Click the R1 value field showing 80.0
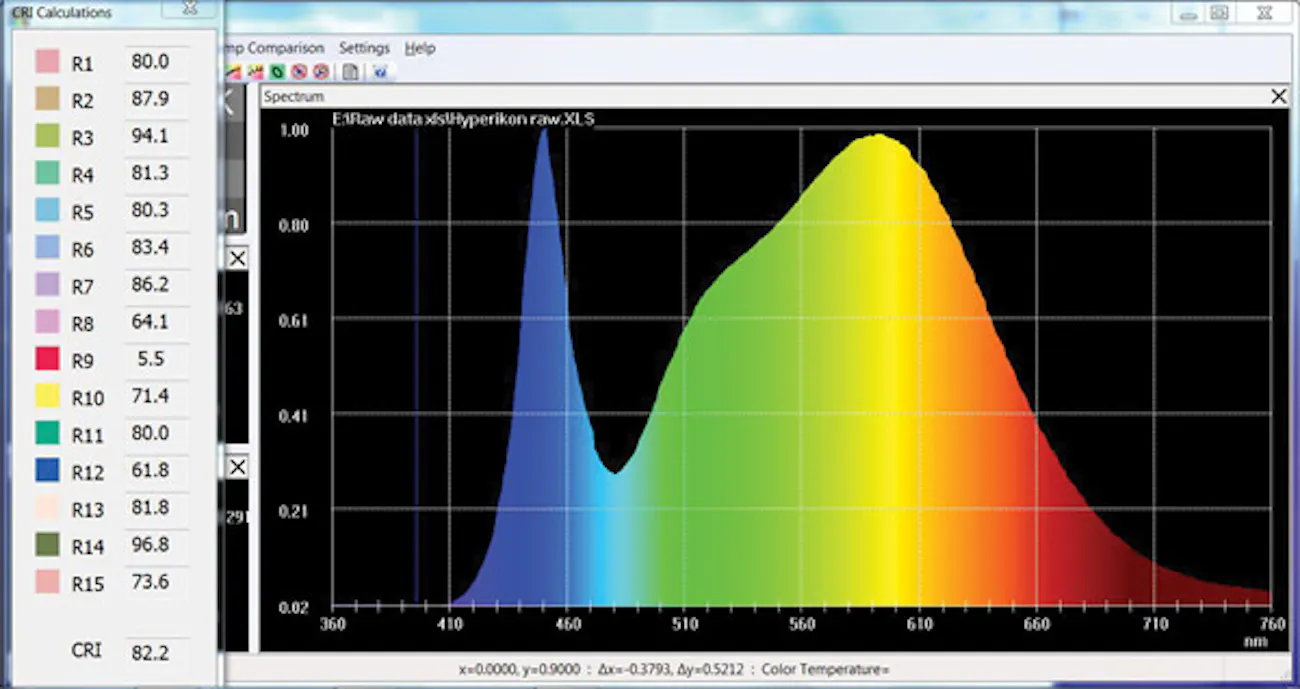Viewport: 1300px width, 689px height. [156, 62]
